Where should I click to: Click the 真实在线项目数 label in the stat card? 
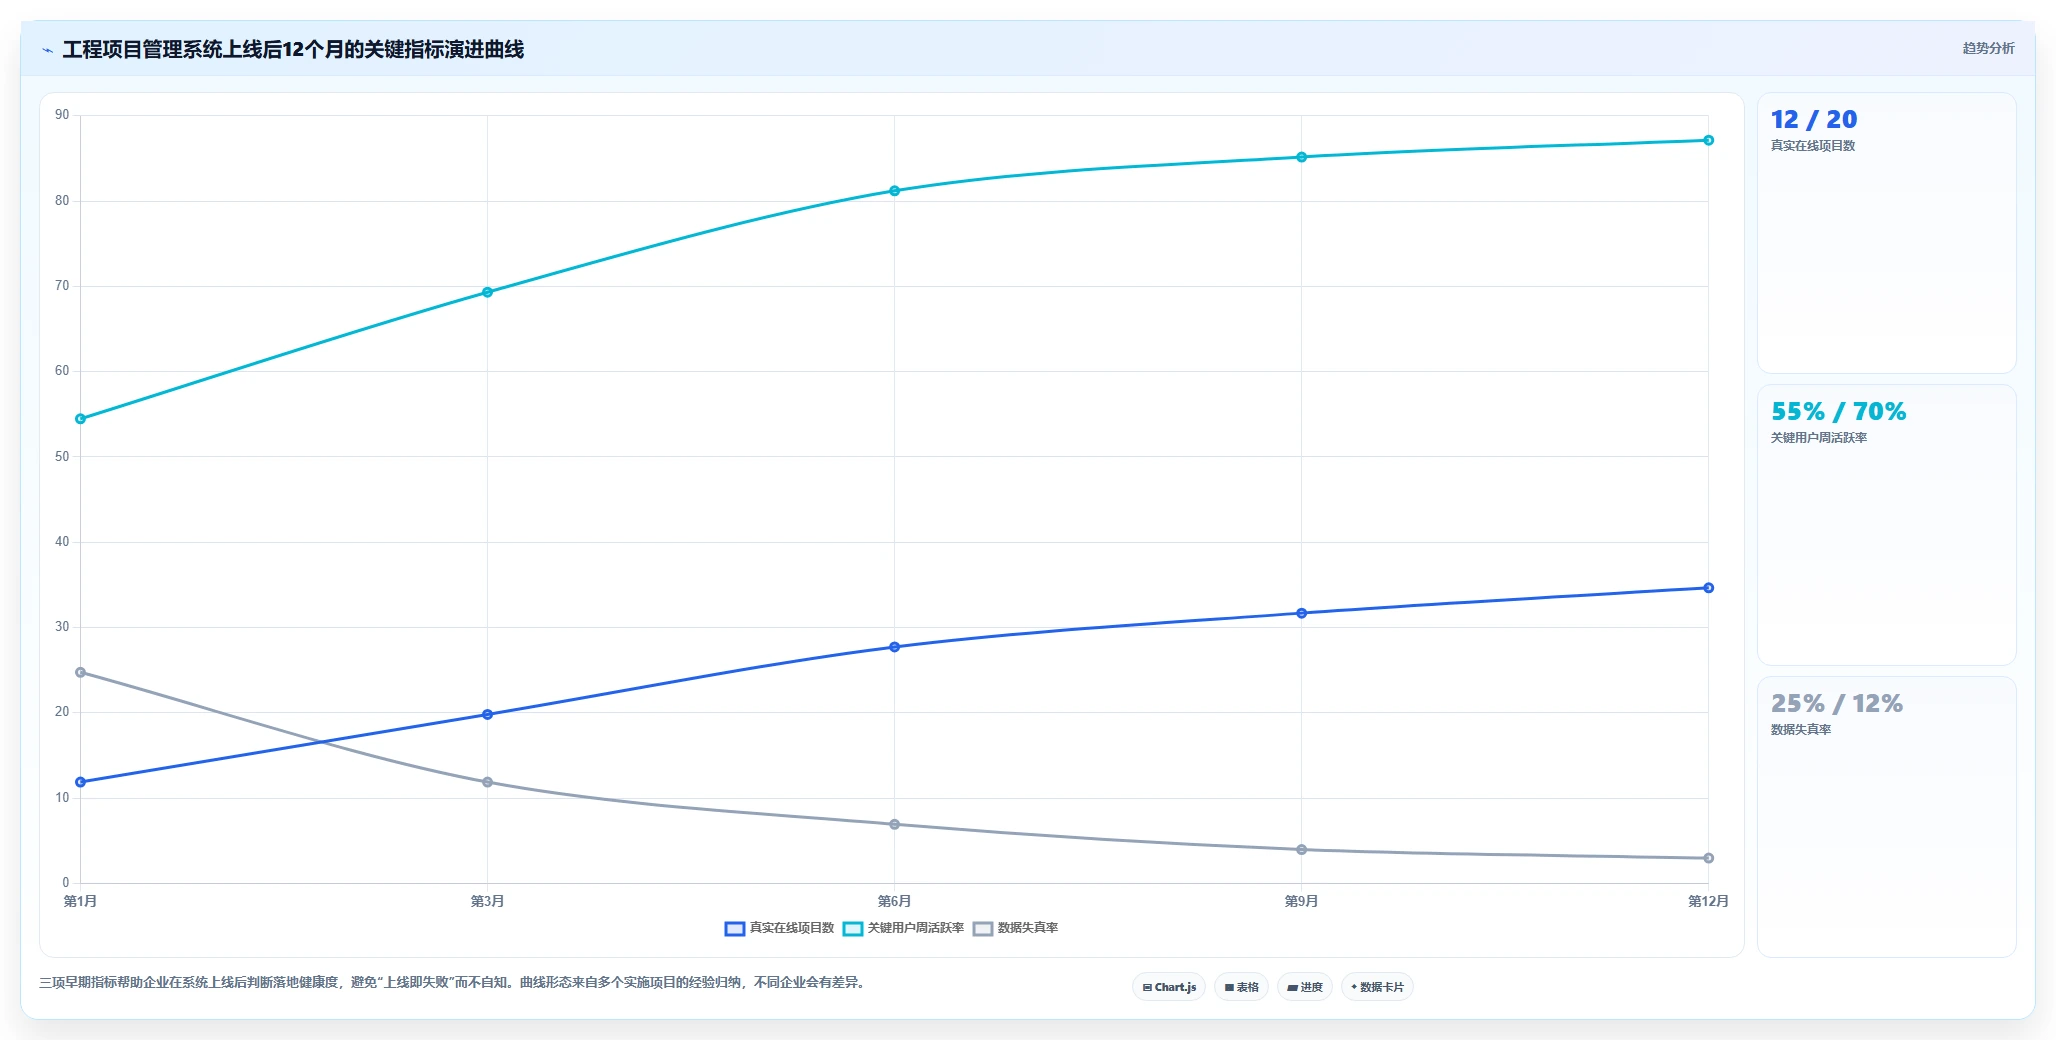1813,146
